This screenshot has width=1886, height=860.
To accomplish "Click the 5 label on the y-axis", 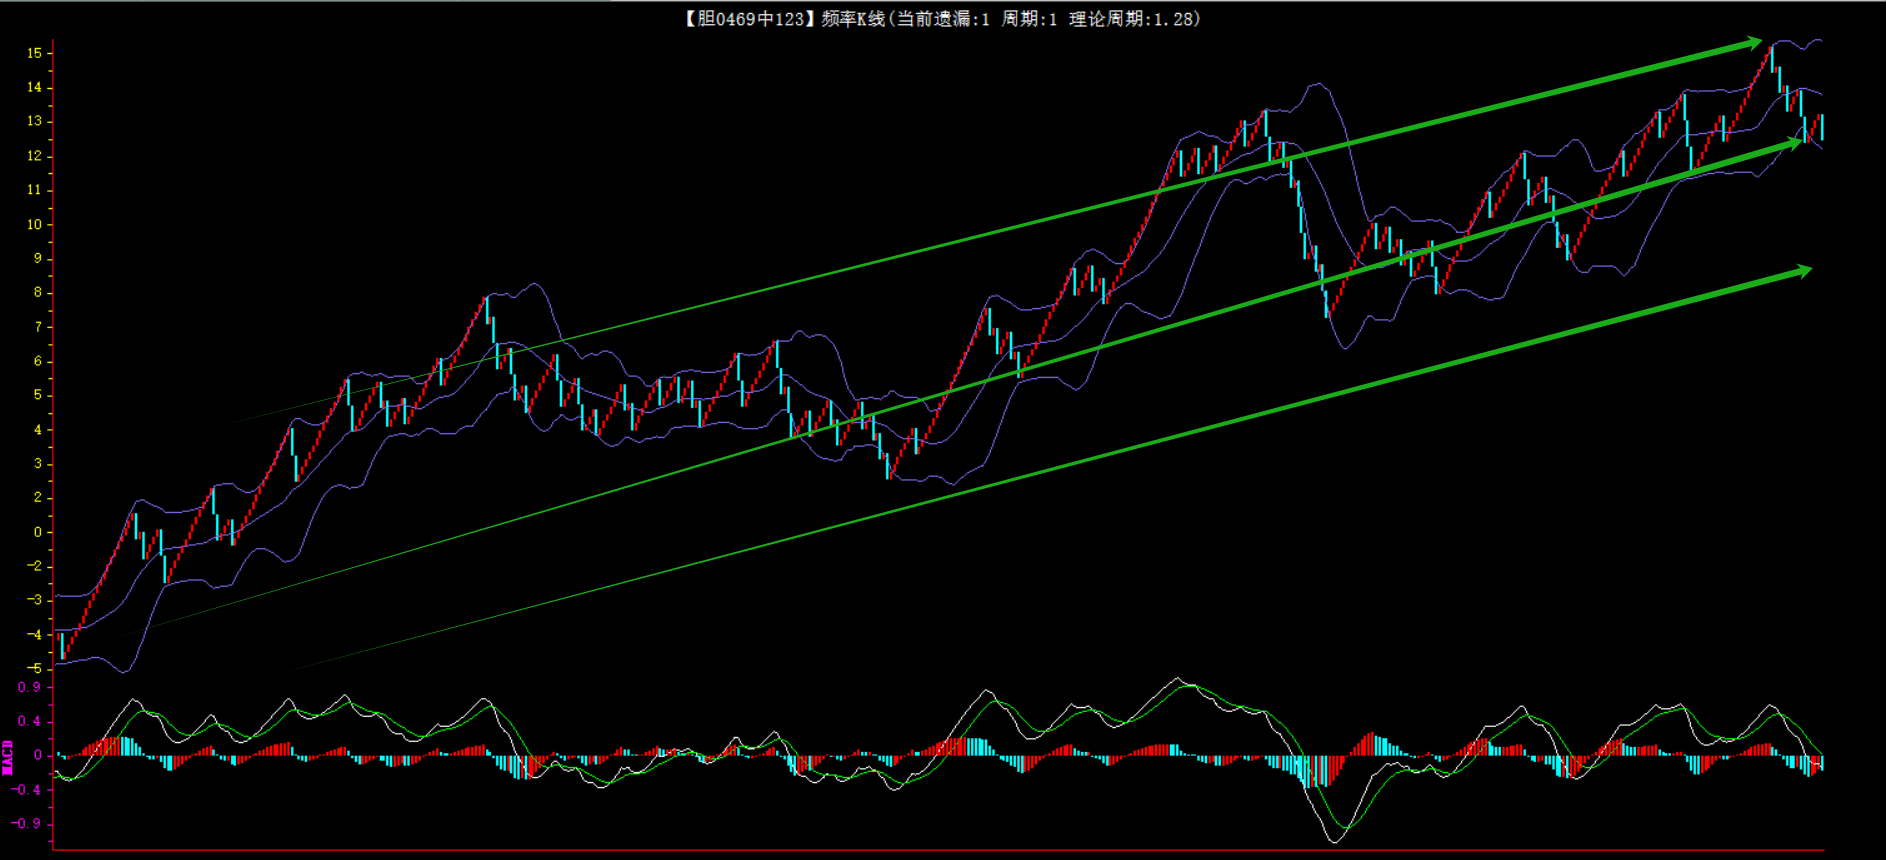I will [x=38, y=395].
